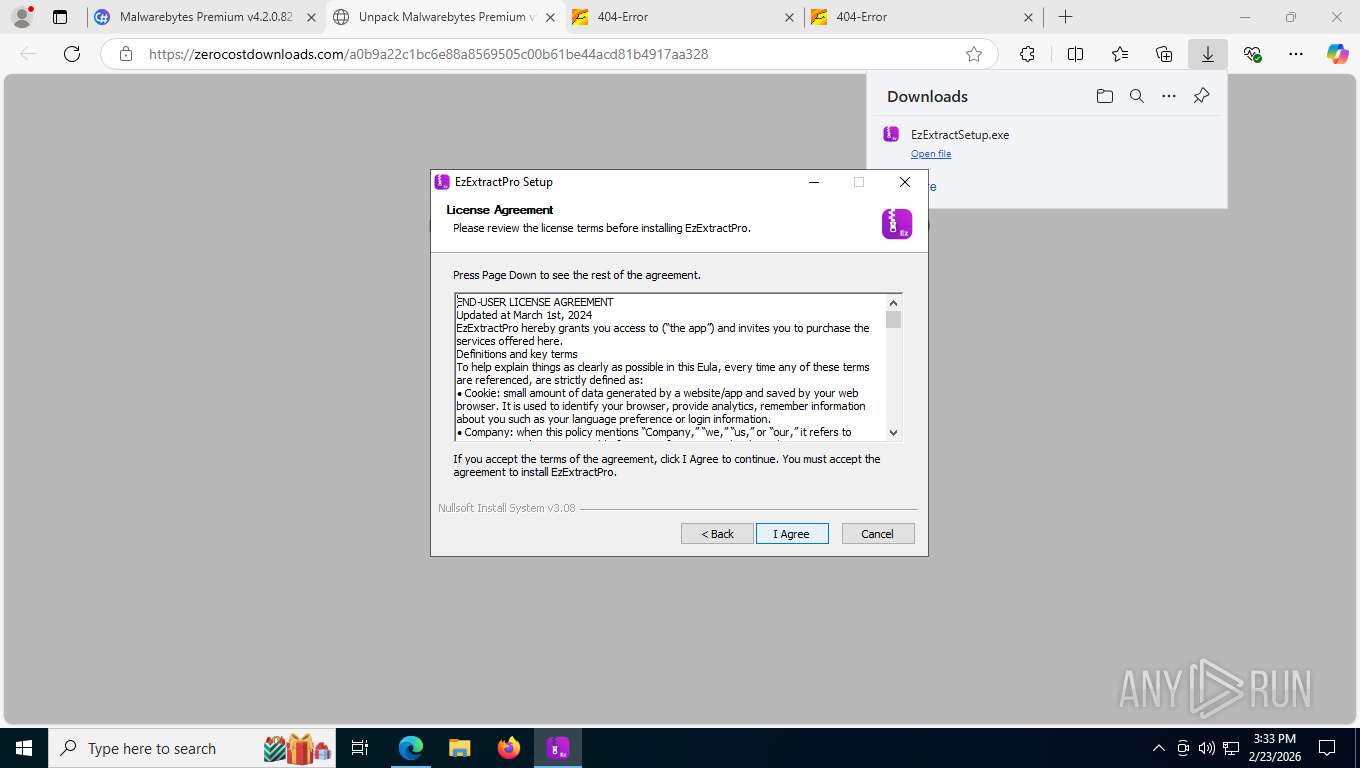Search downloads with the magnifier icon

pyautogui.click(x=1137, y=96)
